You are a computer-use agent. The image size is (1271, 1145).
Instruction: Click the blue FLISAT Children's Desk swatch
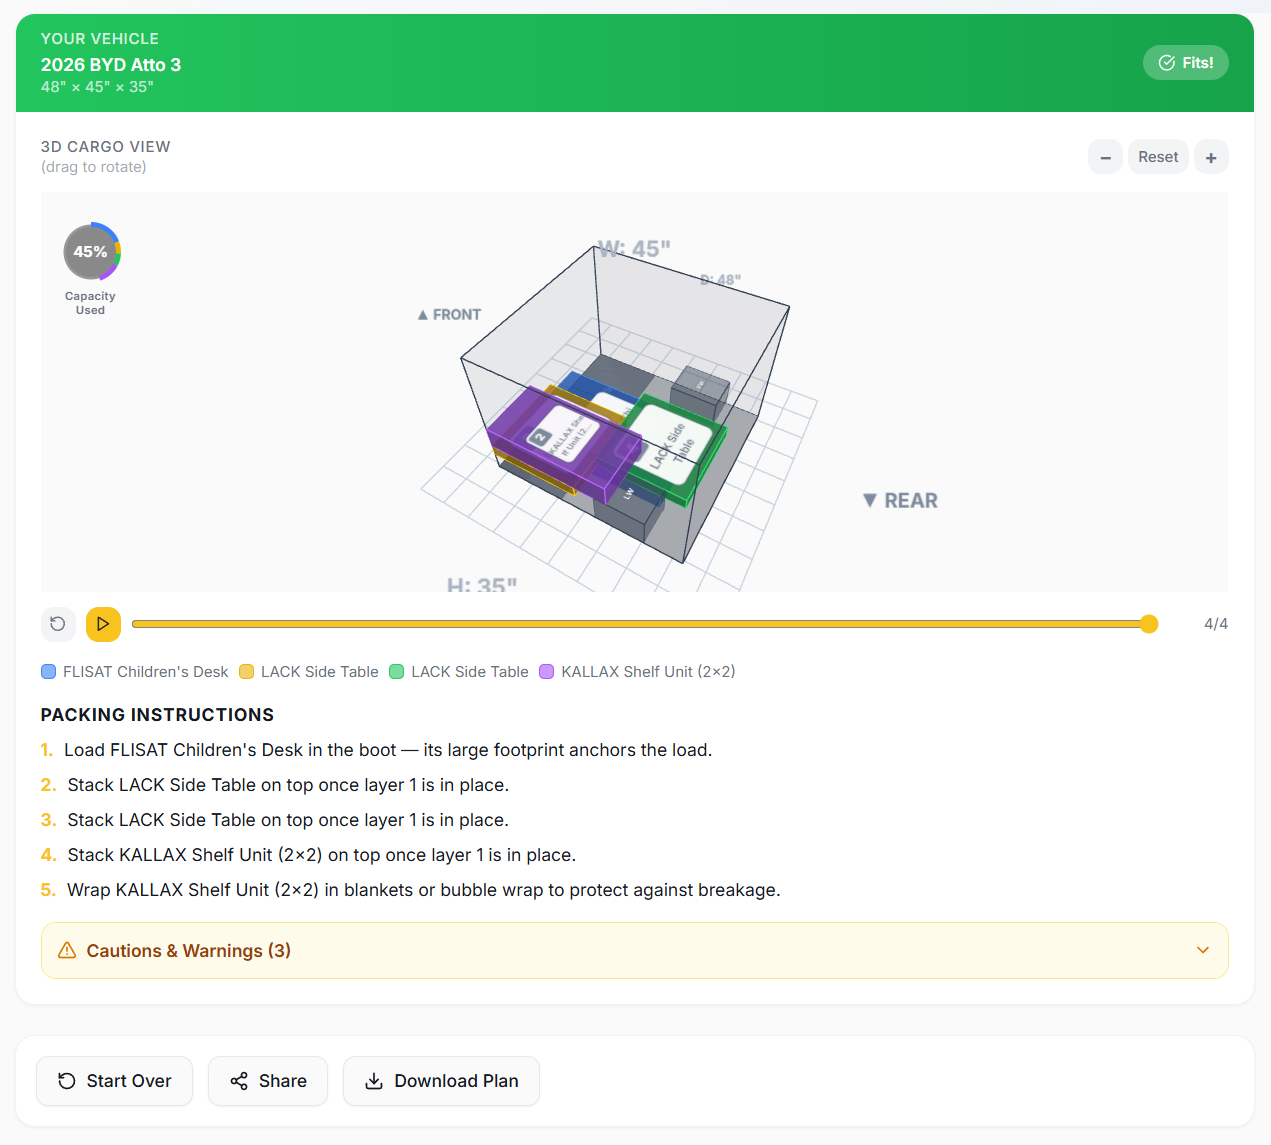[x=48, y=672]
